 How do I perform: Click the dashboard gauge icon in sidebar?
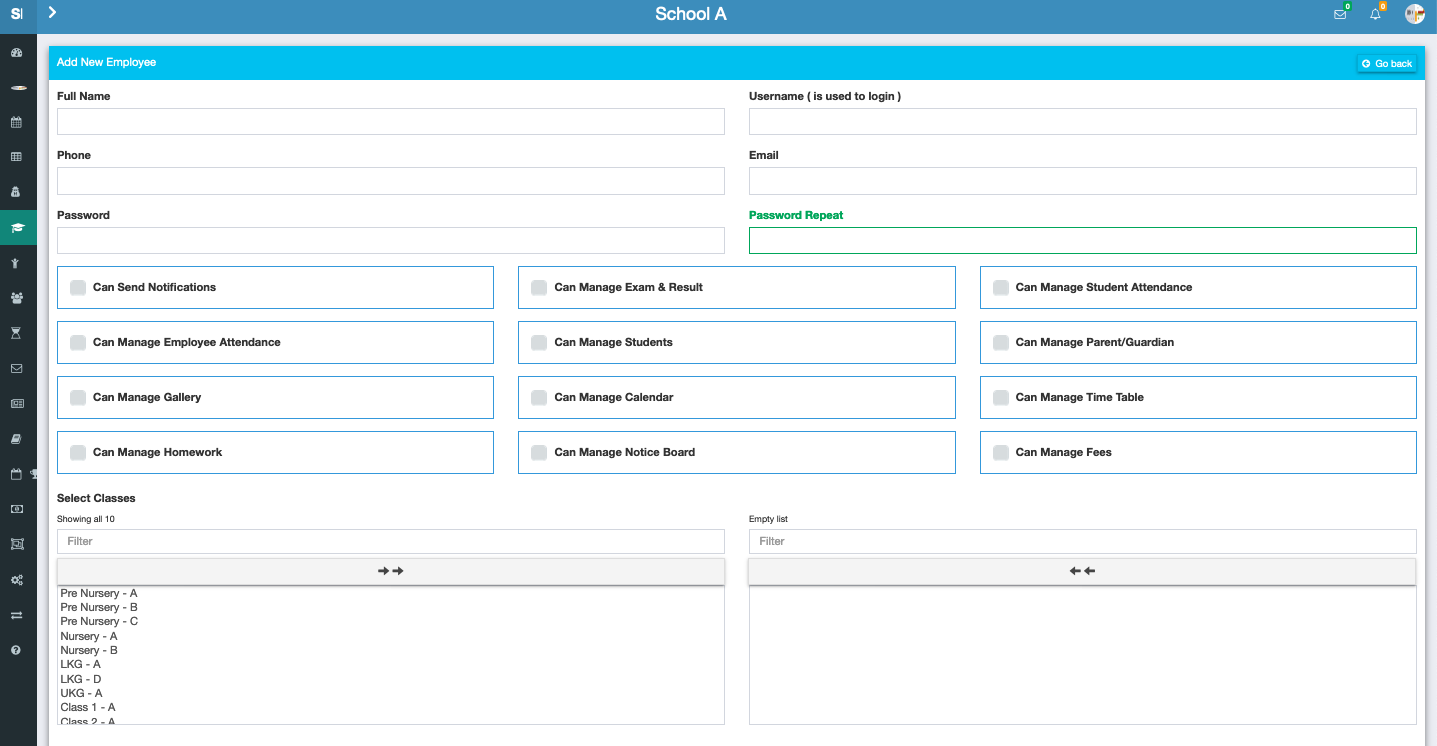[x=17, y=52]
